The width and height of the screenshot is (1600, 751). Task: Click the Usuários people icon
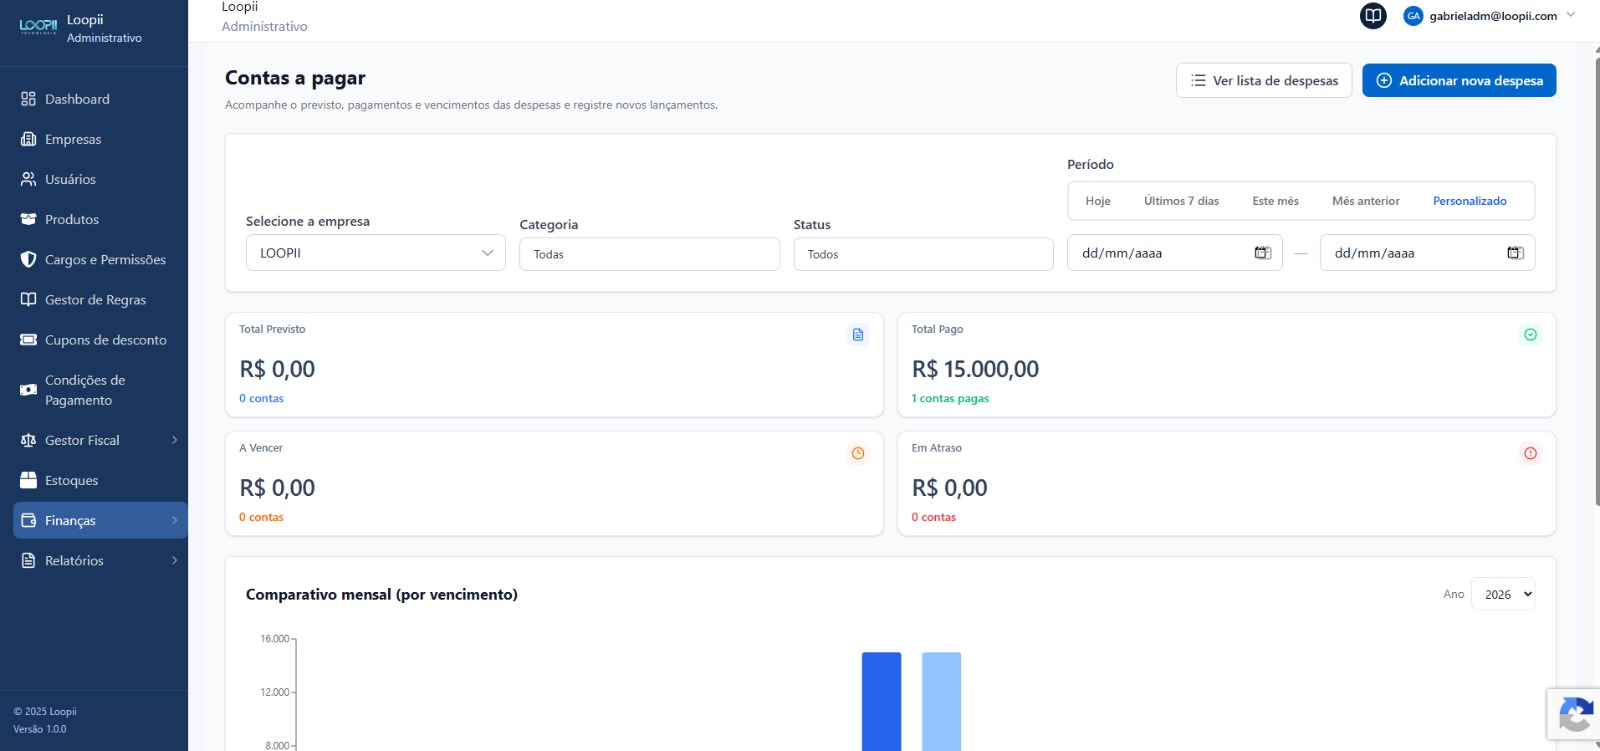tap(28, 179)
